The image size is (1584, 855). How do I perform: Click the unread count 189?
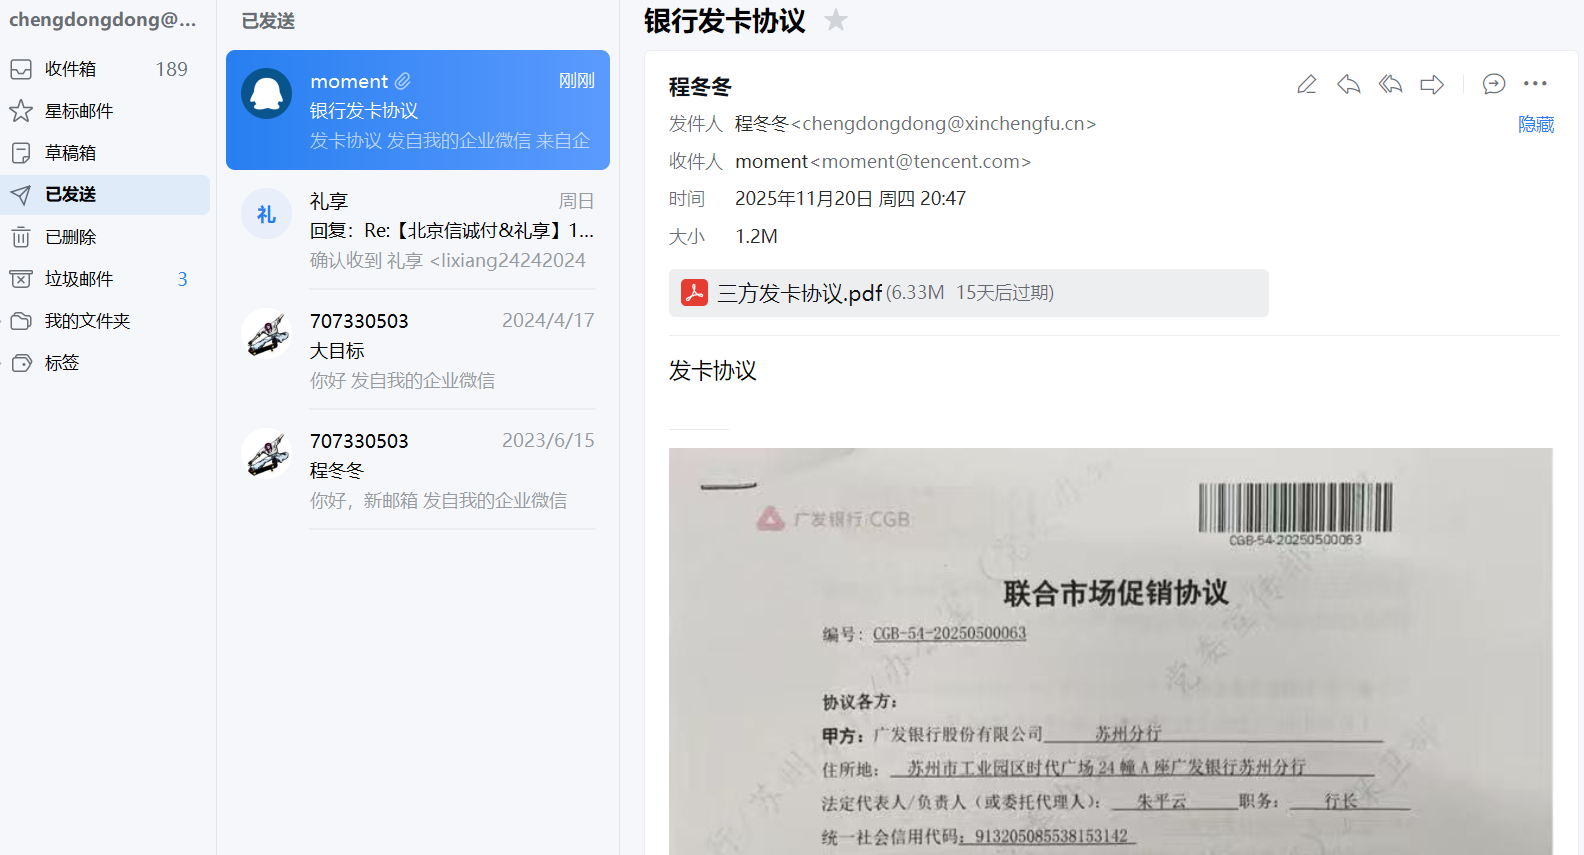pyautogui.click(x=172, y=69)
